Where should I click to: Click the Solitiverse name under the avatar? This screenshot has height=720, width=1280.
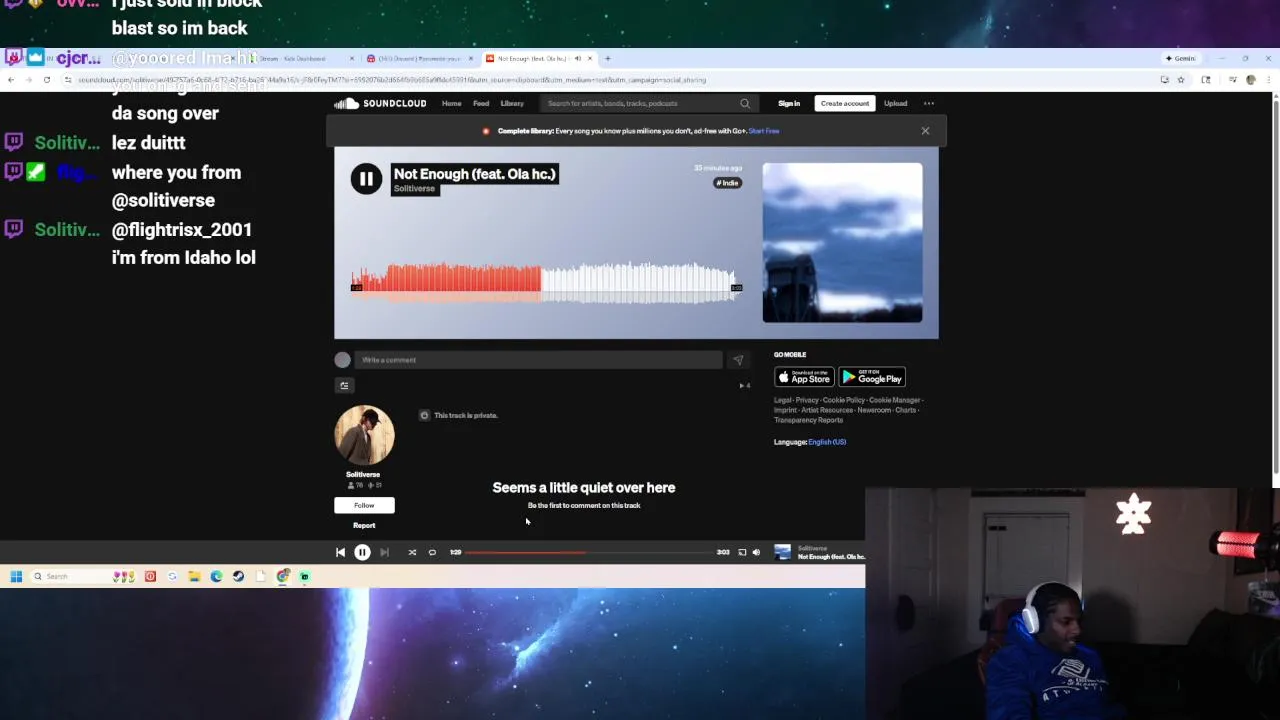point(363,474)
